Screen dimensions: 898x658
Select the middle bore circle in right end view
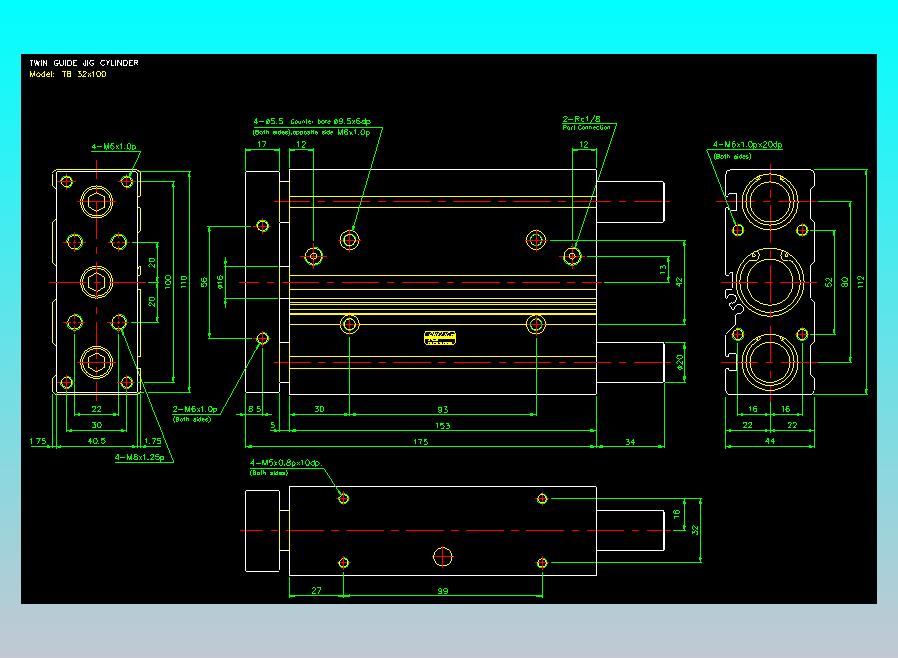pyautogui.click(x=770, y=282)
